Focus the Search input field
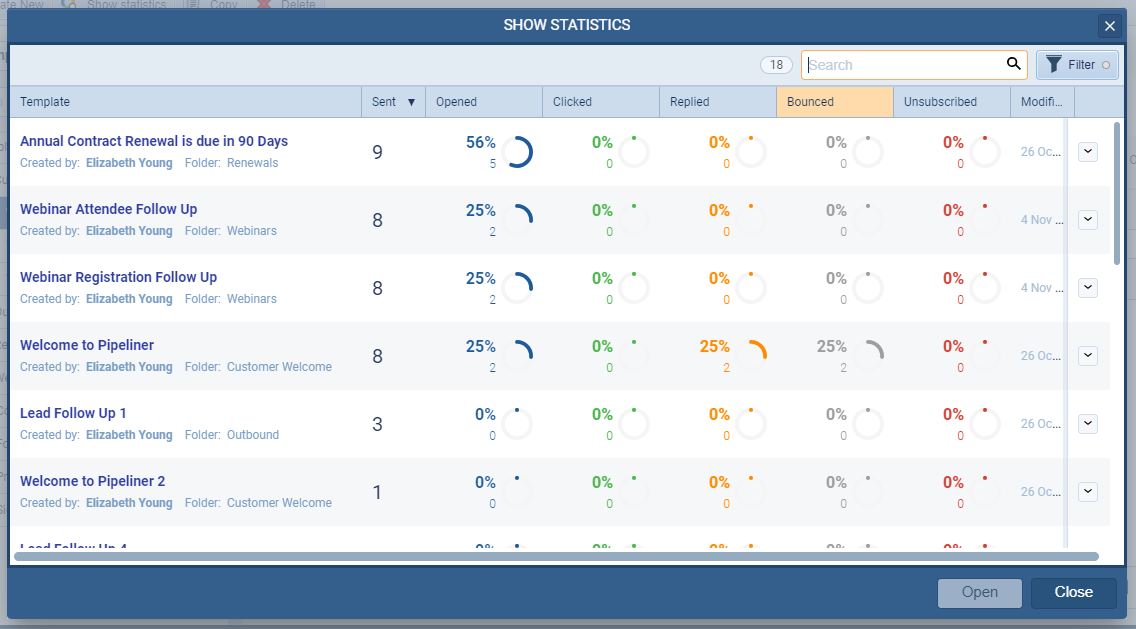This screenshot has height=629, width=1136. pyautogui.click(x=902, y=65)
